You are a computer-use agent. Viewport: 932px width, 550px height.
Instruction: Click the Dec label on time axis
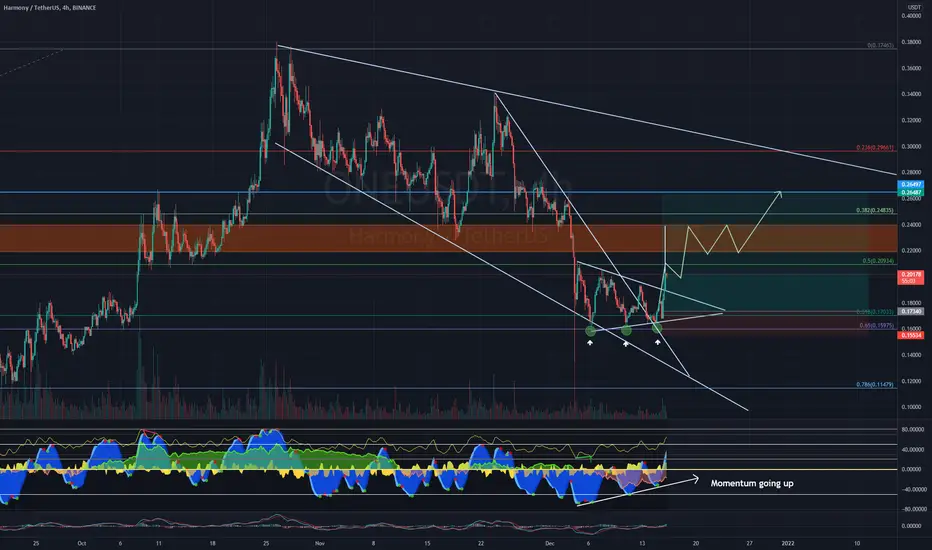(x=550, y=543)
